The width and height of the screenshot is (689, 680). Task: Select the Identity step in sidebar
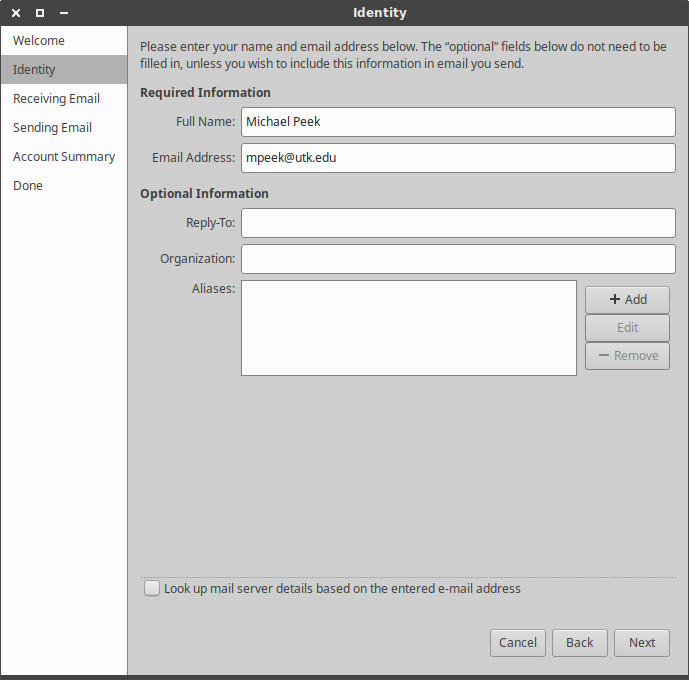34,70
